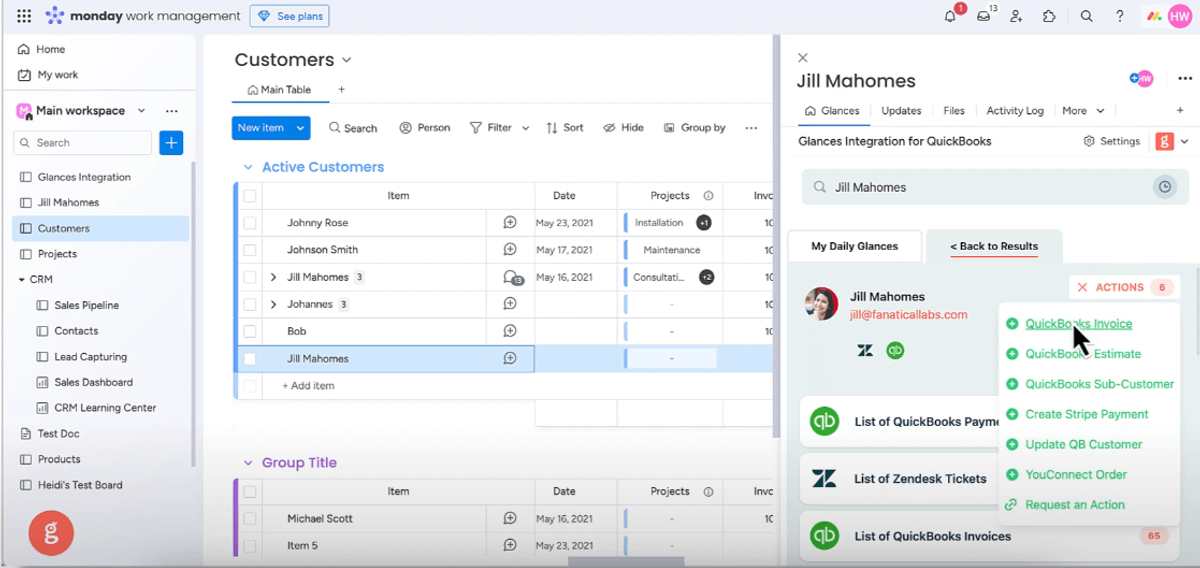1200x568 pixels.
Task: Collapse the Group Title group
Action: [248, 463]
